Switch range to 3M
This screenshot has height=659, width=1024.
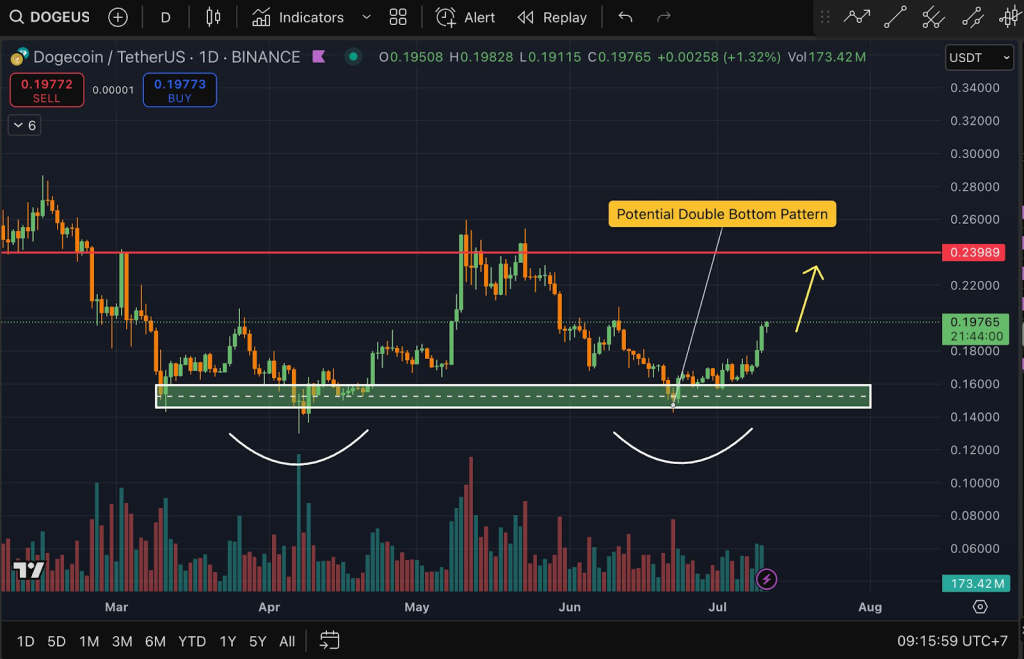[x=121, y=641]
